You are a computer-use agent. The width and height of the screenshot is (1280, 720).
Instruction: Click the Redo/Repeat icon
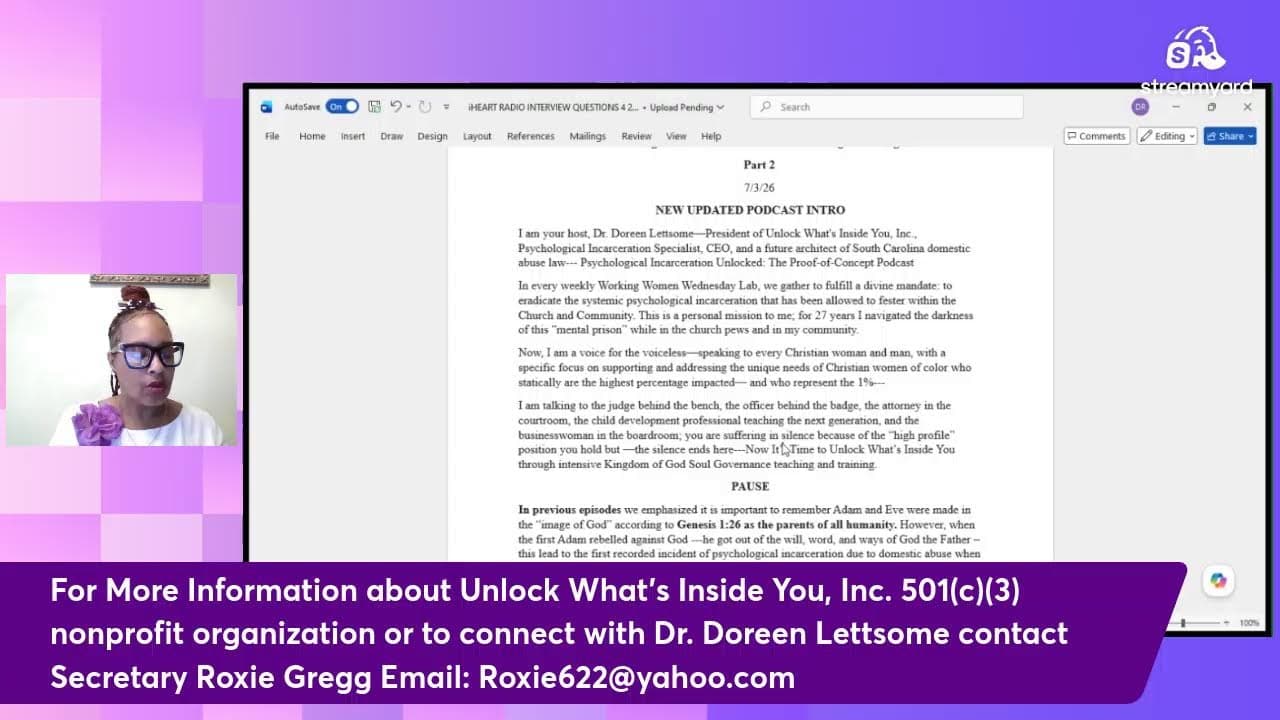point(425,107)
